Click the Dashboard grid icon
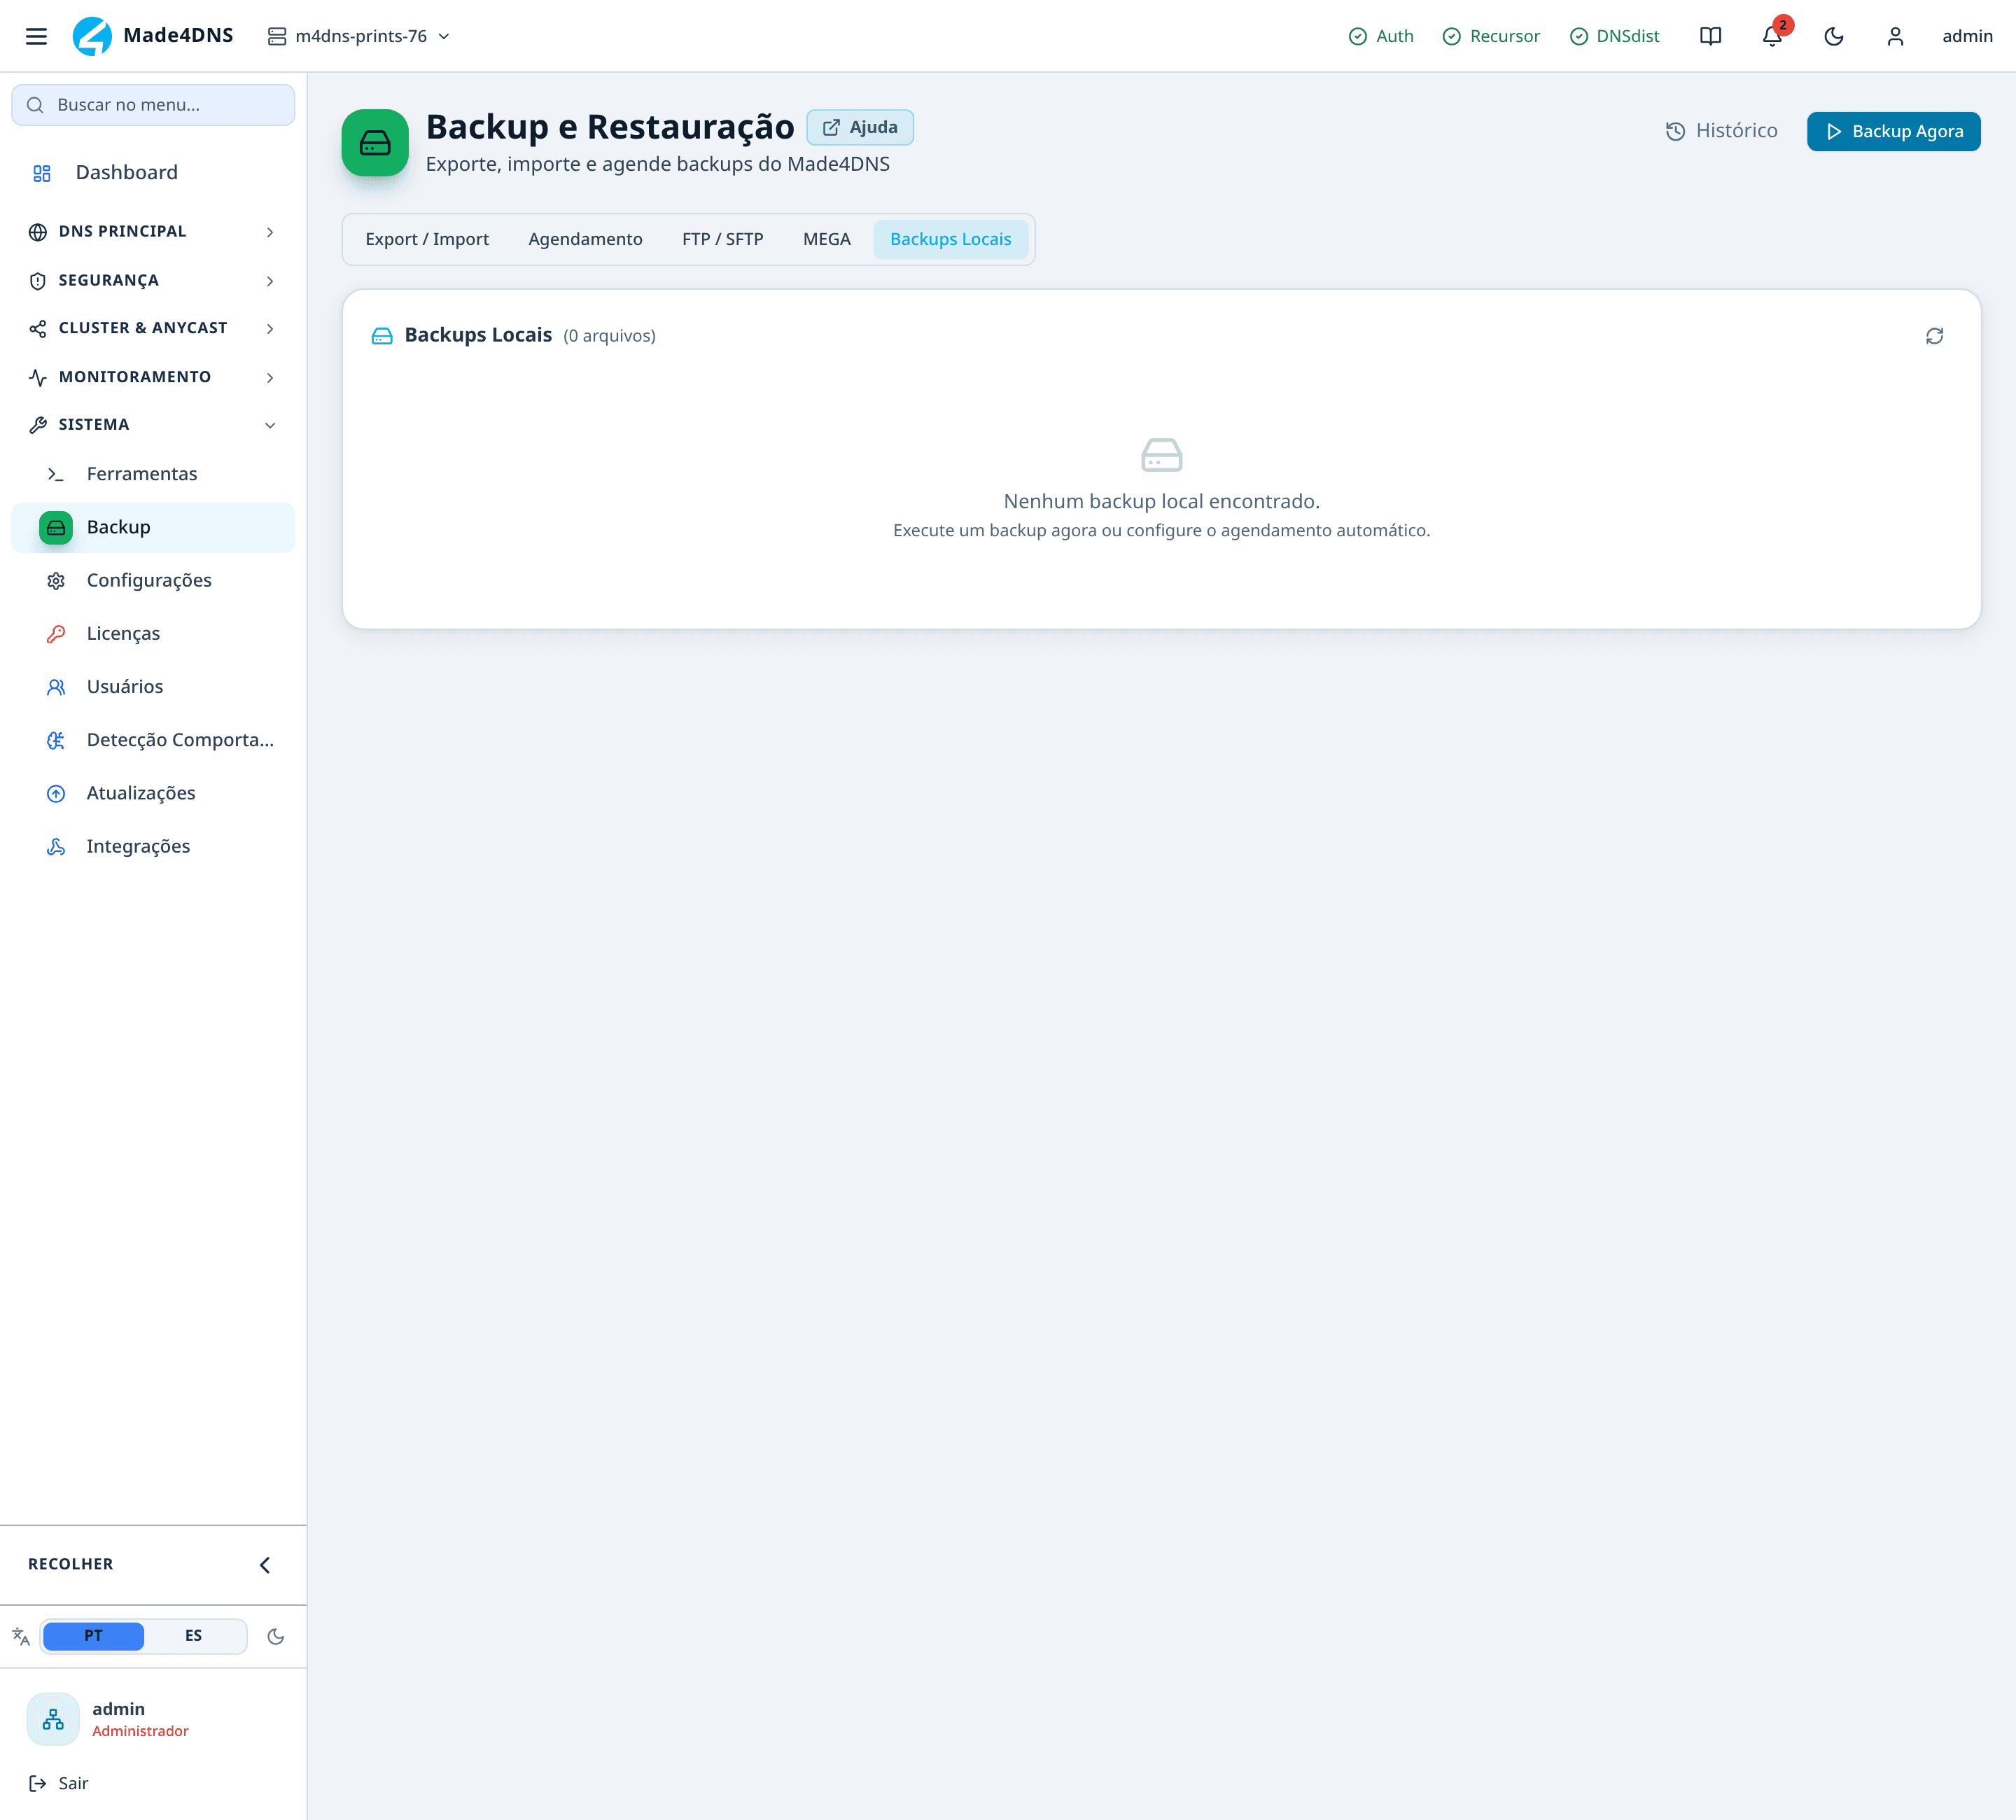 [x=42, y=173]
